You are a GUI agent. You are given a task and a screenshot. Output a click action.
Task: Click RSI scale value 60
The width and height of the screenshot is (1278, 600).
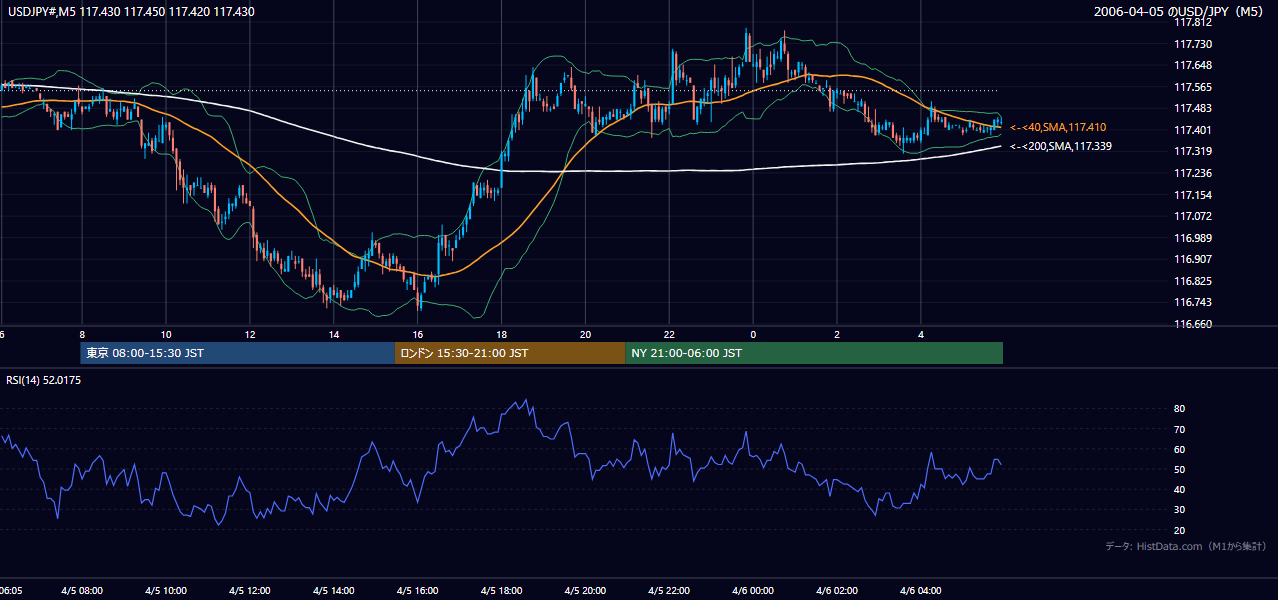pos(1179,449)
